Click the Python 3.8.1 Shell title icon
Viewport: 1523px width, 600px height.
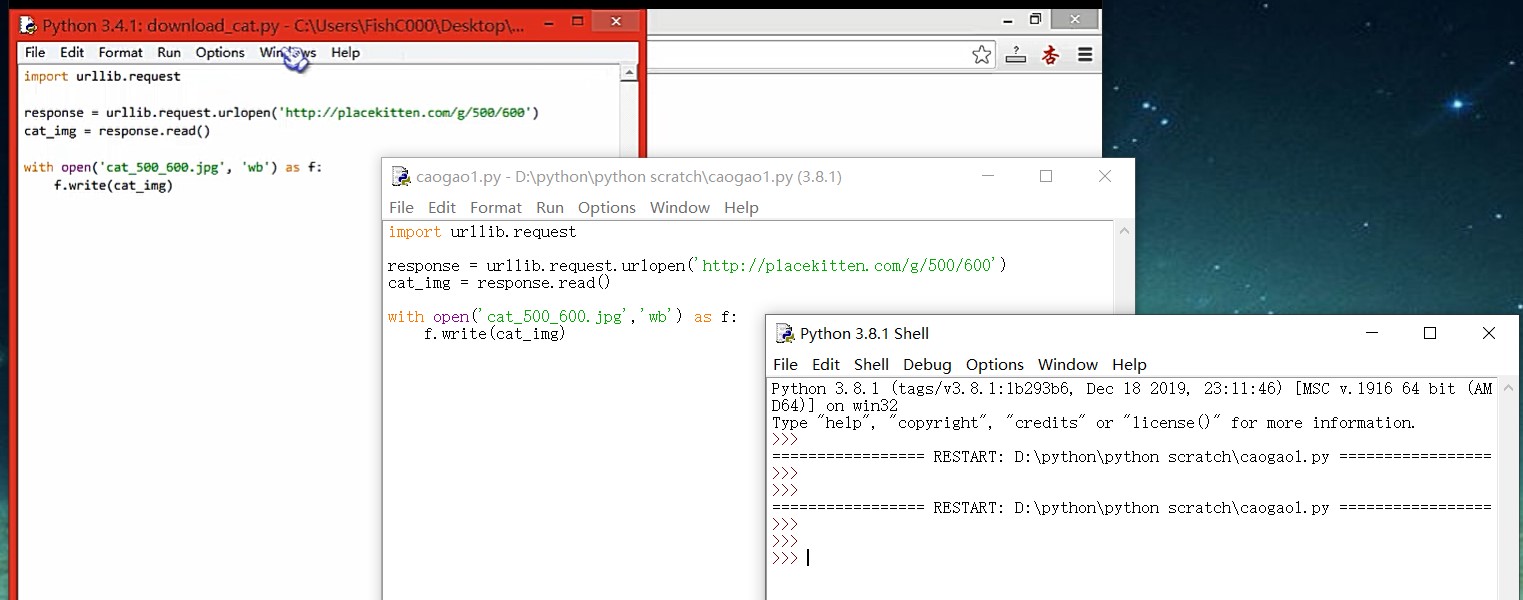coord(785,333)
